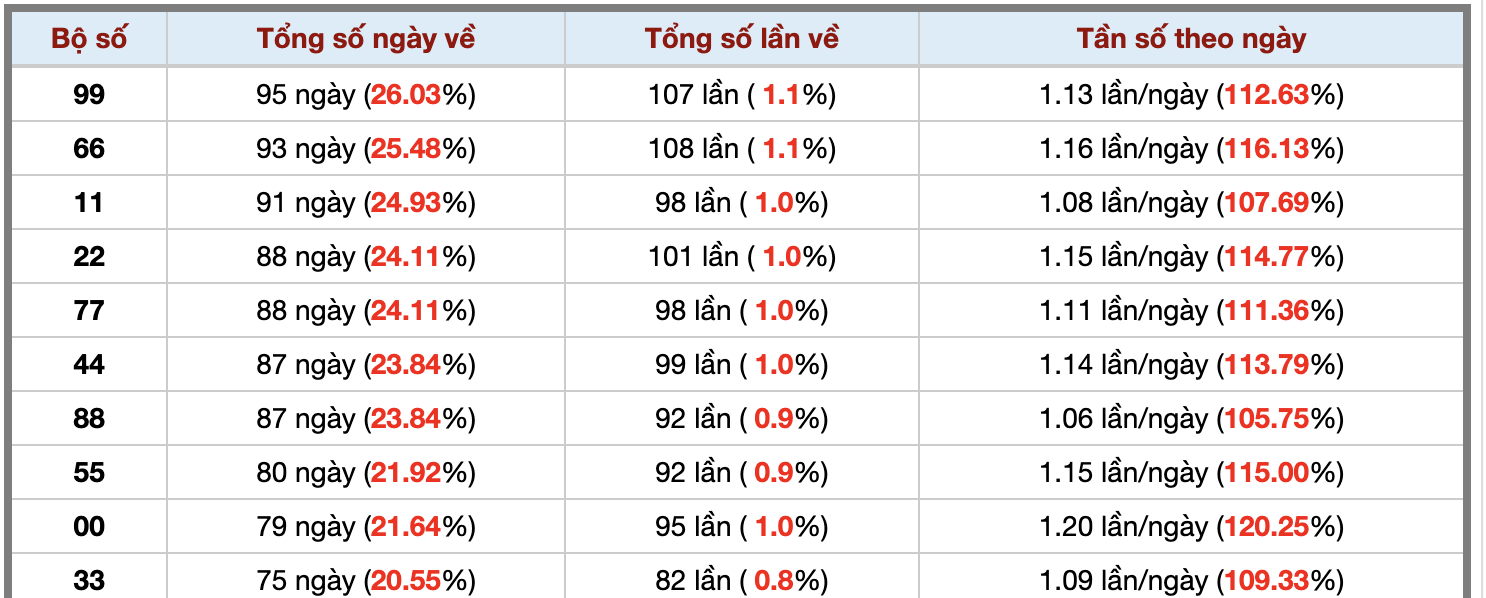Select number 77 in the first column
Screen dimensions: 1486x598
89,311
